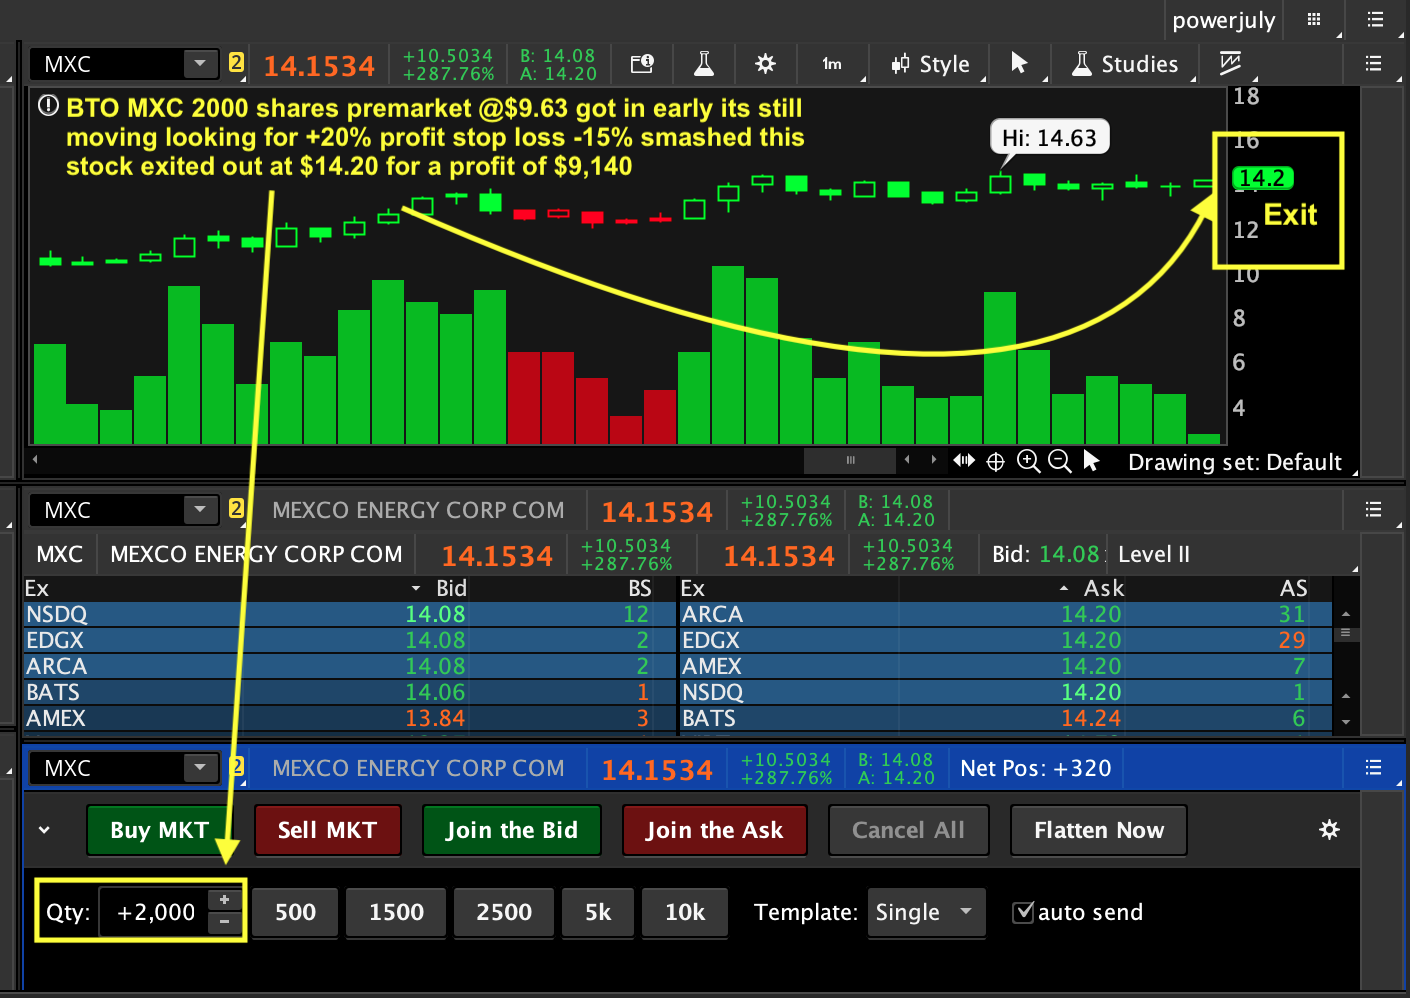Image resolution: width=1410 pixels, height=998 pixels.
Task: Click the Qty input field
Action: pos(155,912)
